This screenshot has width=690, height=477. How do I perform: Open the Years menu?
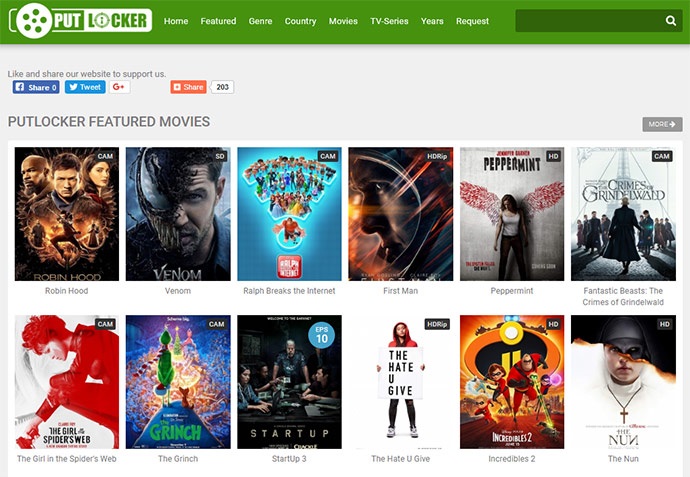(x=432, y=21)
